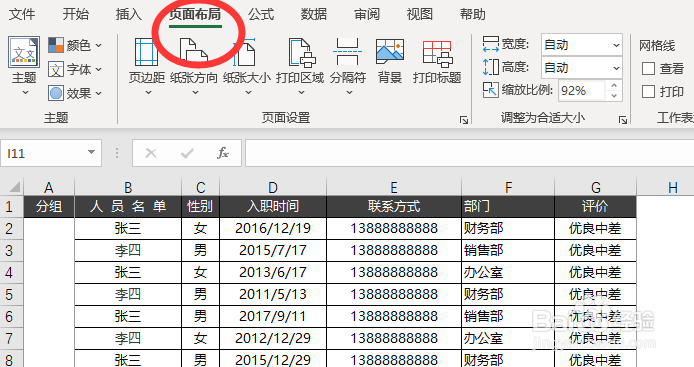Select column D header
The image size is (694, 367).
click(x=273, y=187)
